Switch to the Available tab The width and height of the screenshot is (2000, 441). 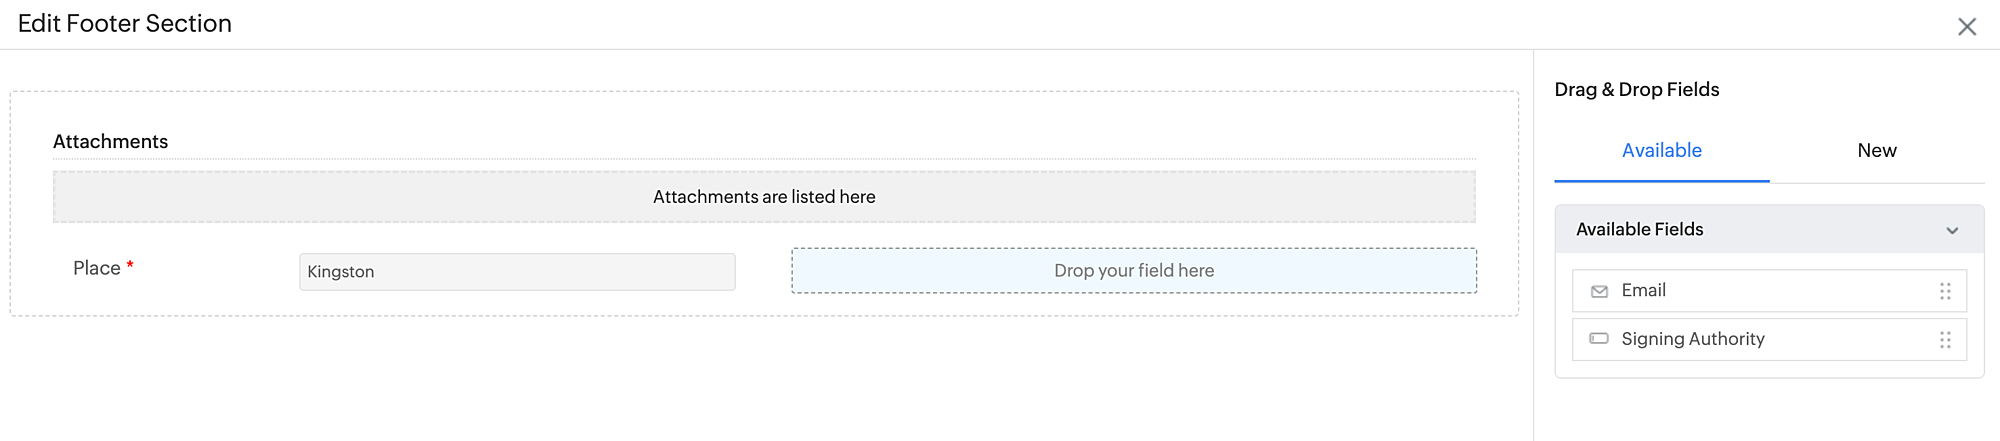tap(1661, 151)
